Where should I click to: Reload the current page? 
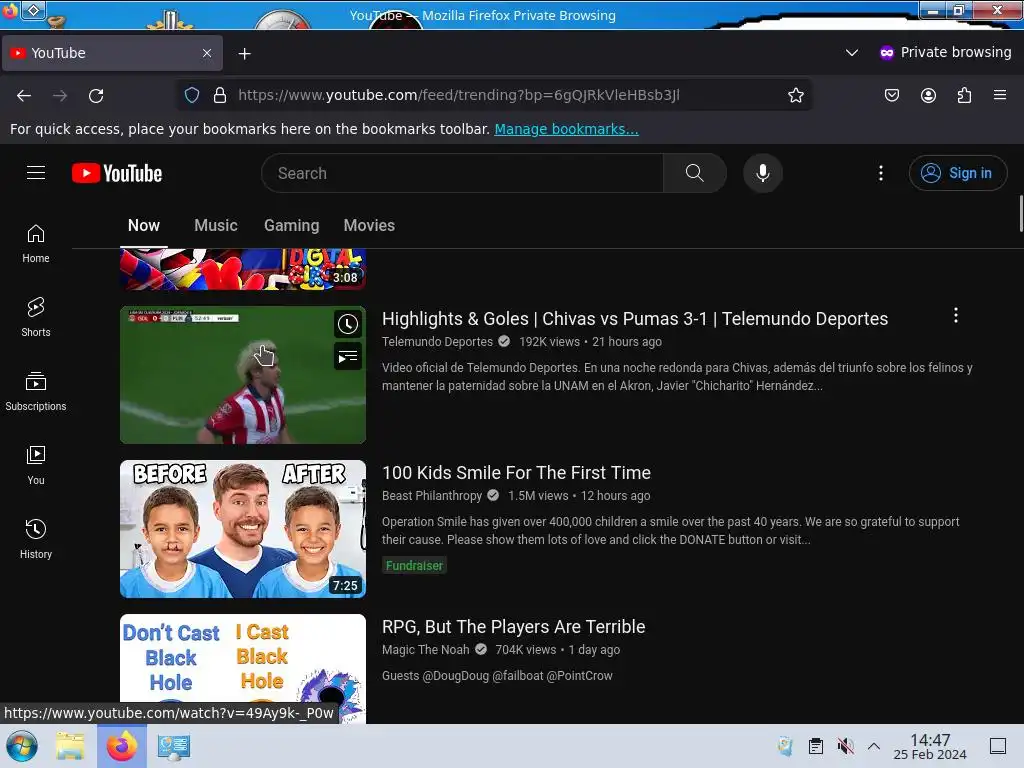pyautogui.click(x=96, y=95)
